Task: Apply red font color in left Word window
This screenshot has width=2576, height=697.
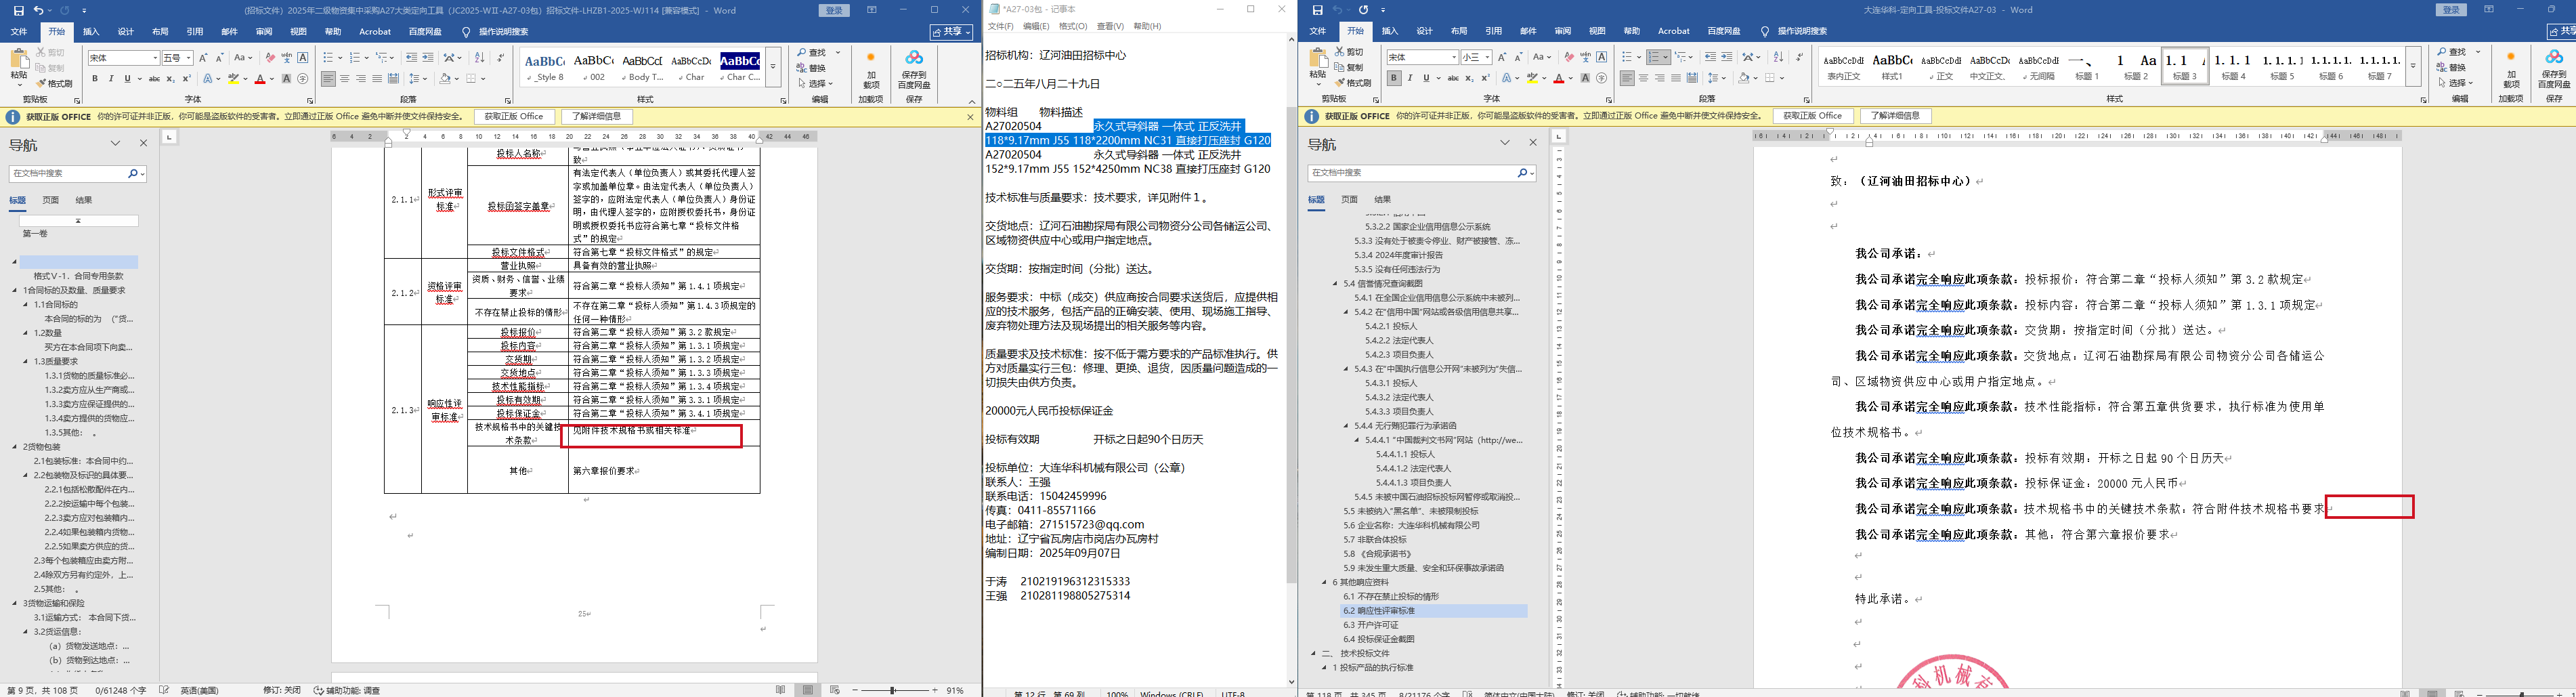Action: pos(259,79)
